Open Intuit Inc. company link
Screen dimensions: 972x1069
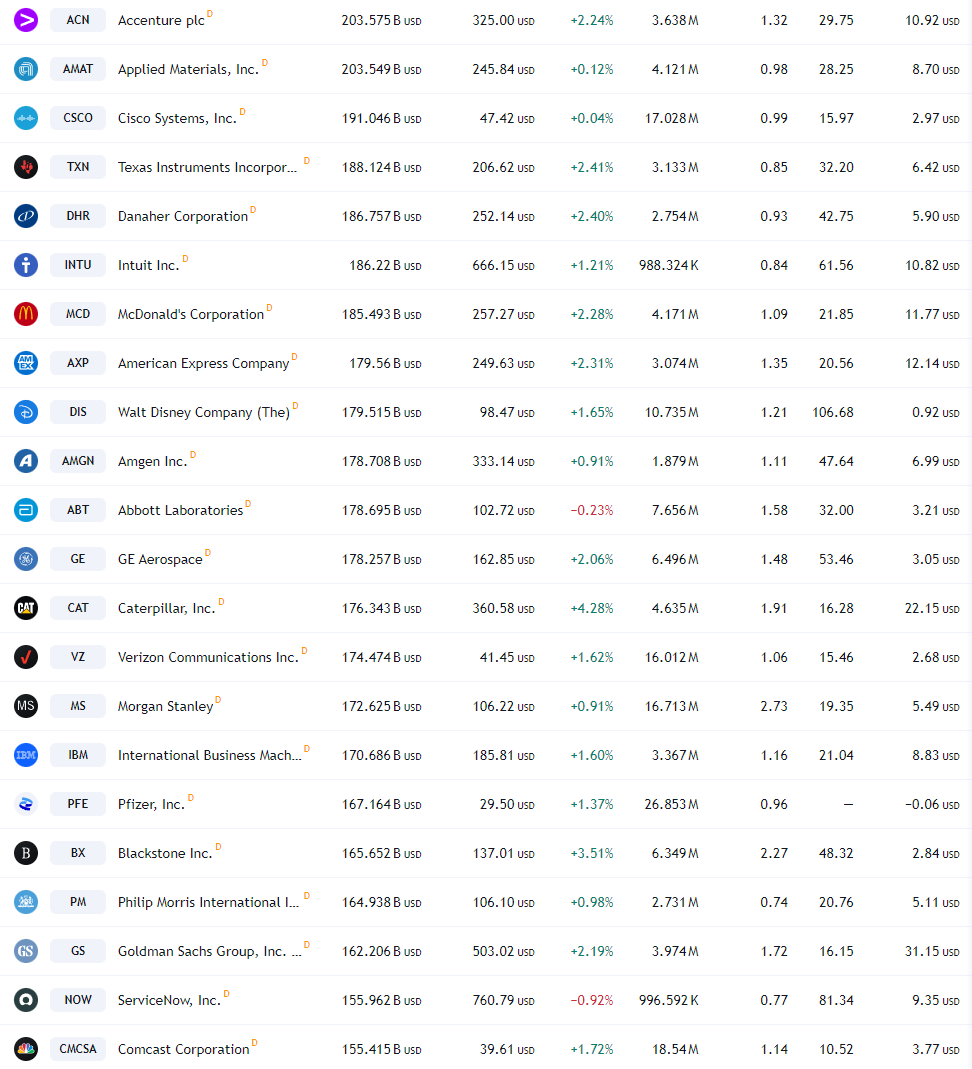coord(149,266)
